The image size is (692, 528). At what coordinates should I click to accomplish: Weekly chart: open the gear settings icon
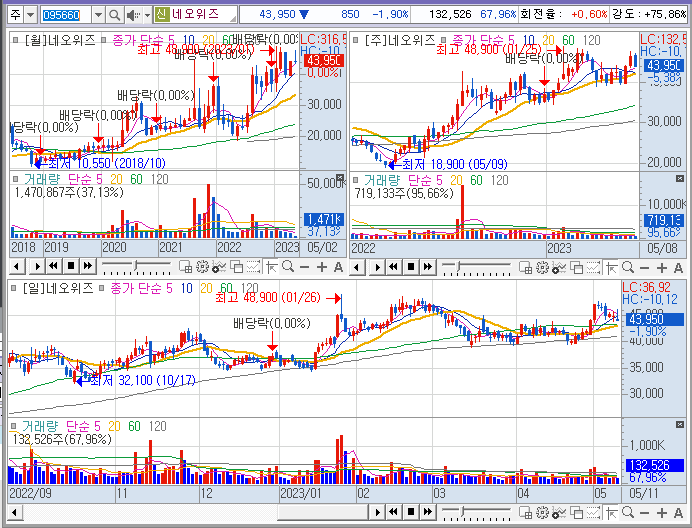click(542, 267)
